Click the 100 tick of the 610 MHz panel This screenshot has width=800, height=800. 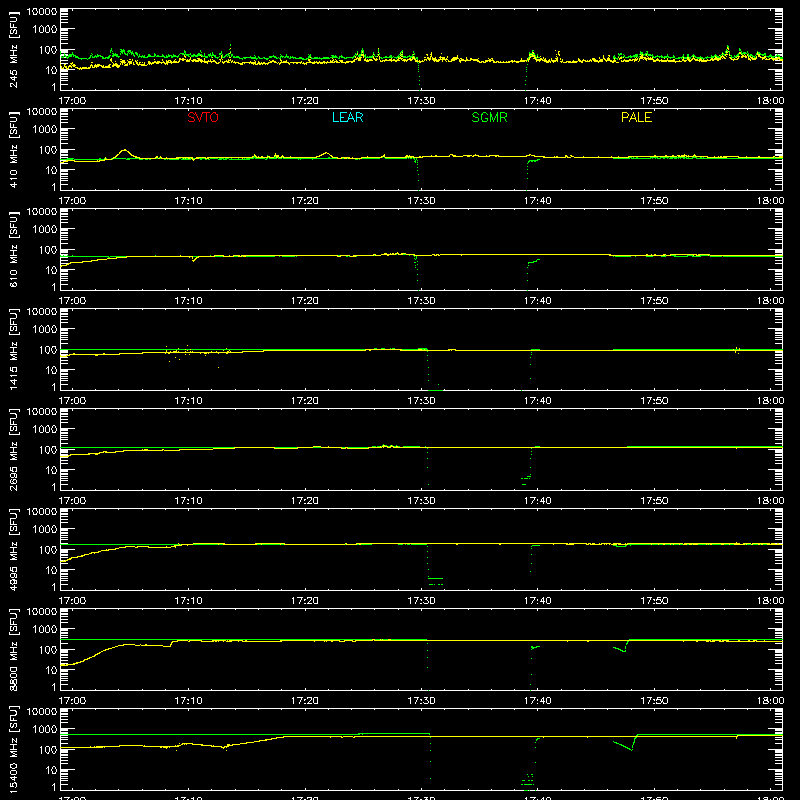(x=48, y=250)
